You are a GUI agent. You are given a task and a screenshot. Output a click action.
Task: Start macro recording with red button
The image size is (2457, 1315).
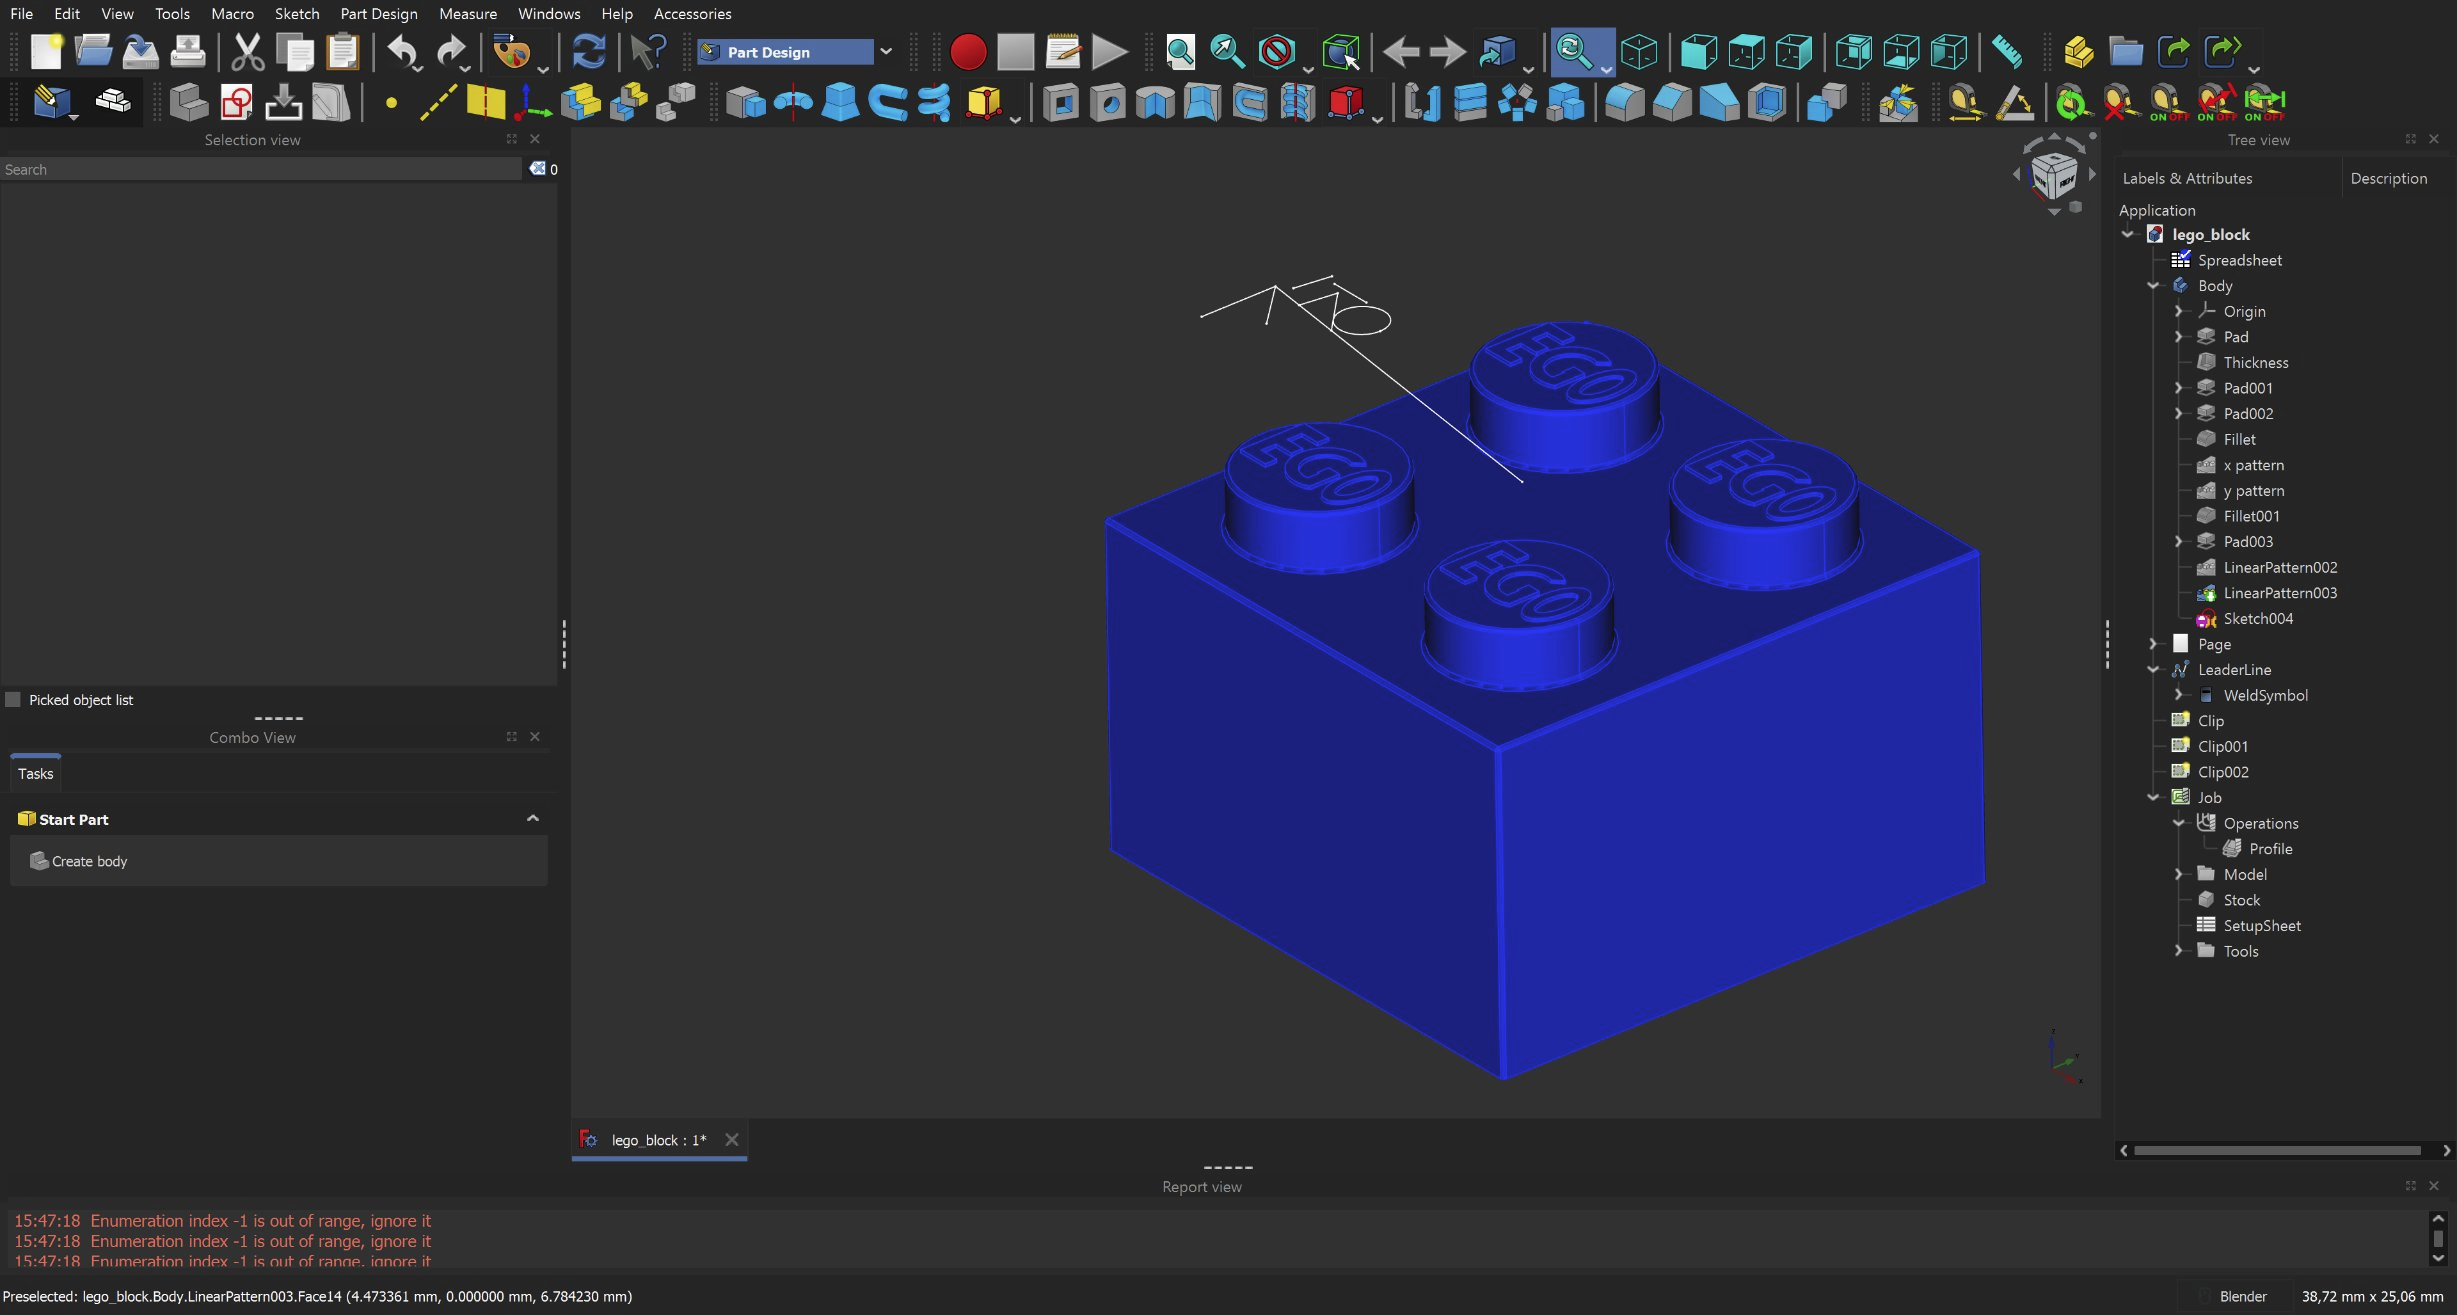[967, 52]
